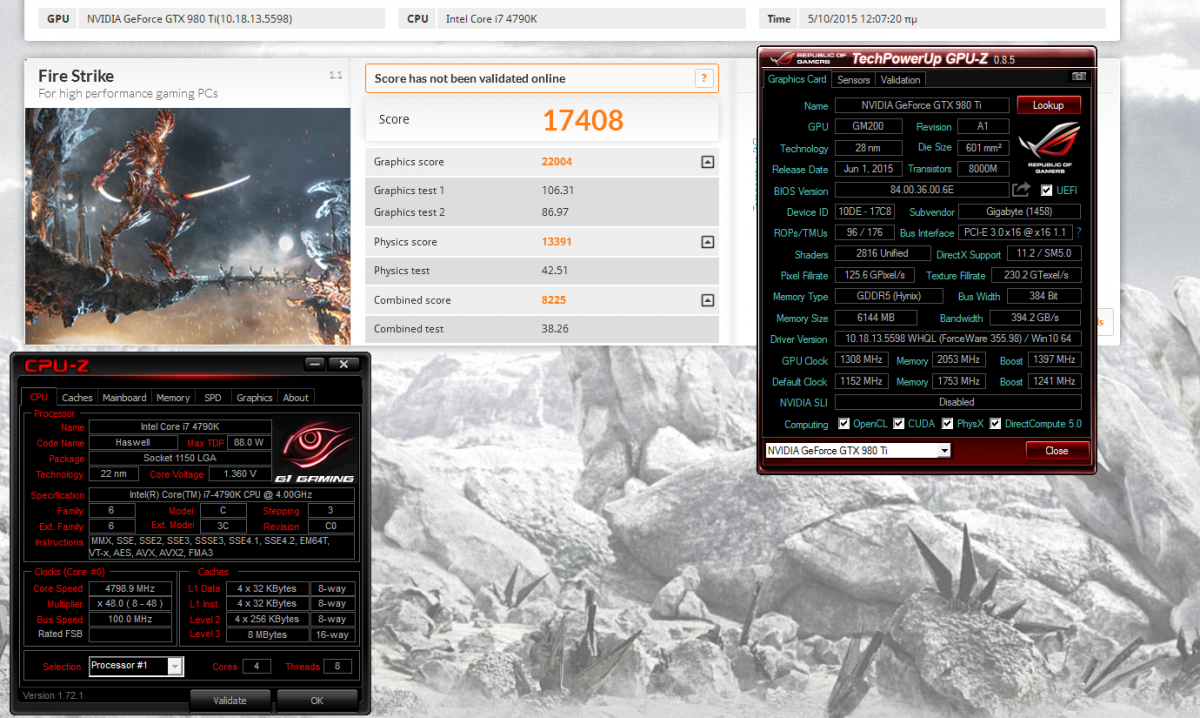Click the Core Speed 4798.9 MHz value

click(x=130, y=589)
